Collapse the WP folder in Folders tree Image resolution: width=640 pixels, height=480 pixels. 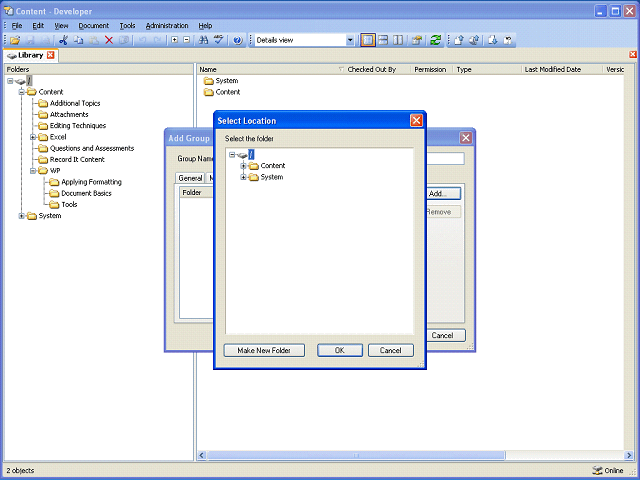click(33, 171)
